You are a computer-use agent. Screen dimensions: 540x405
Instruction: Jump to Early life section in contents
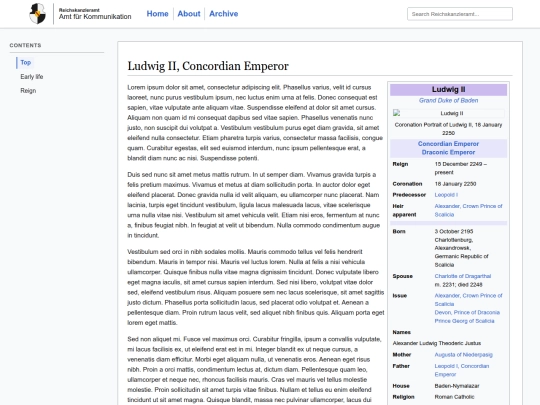coord(32,76)
